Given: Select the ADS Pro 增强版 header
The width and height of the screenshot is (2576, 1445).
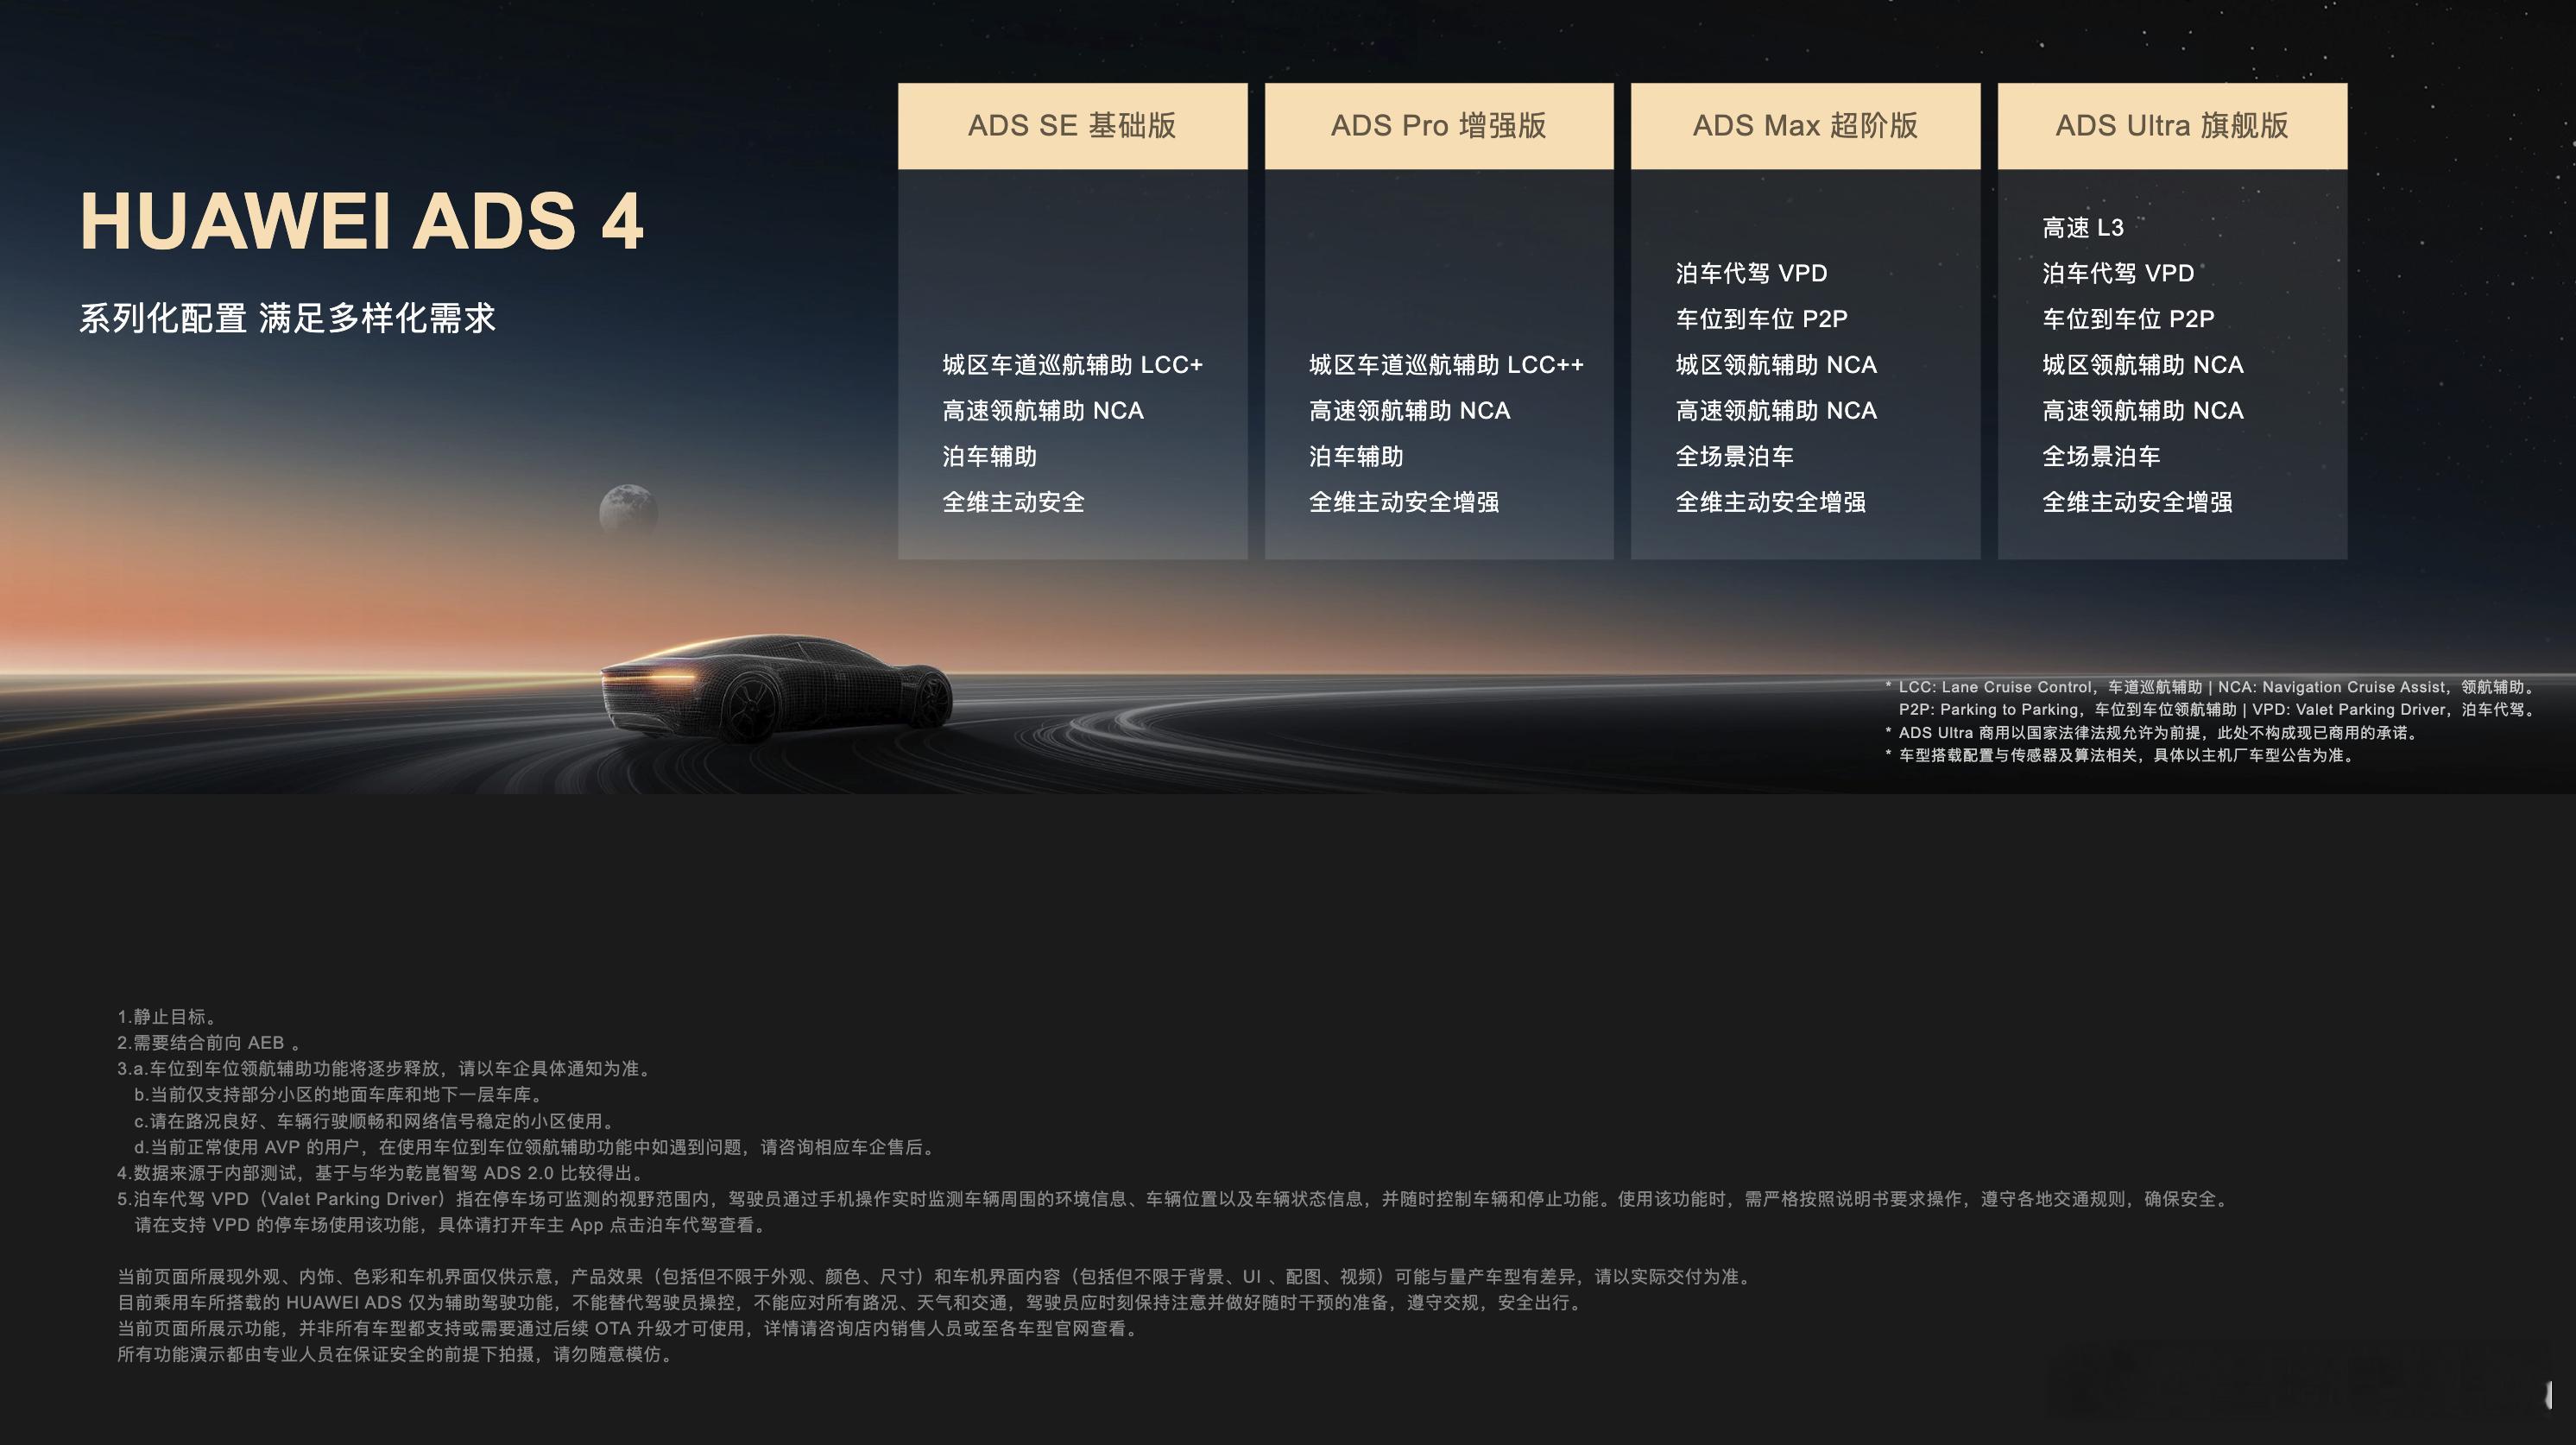Looking at the screenshot, I should pos(1438,126).
